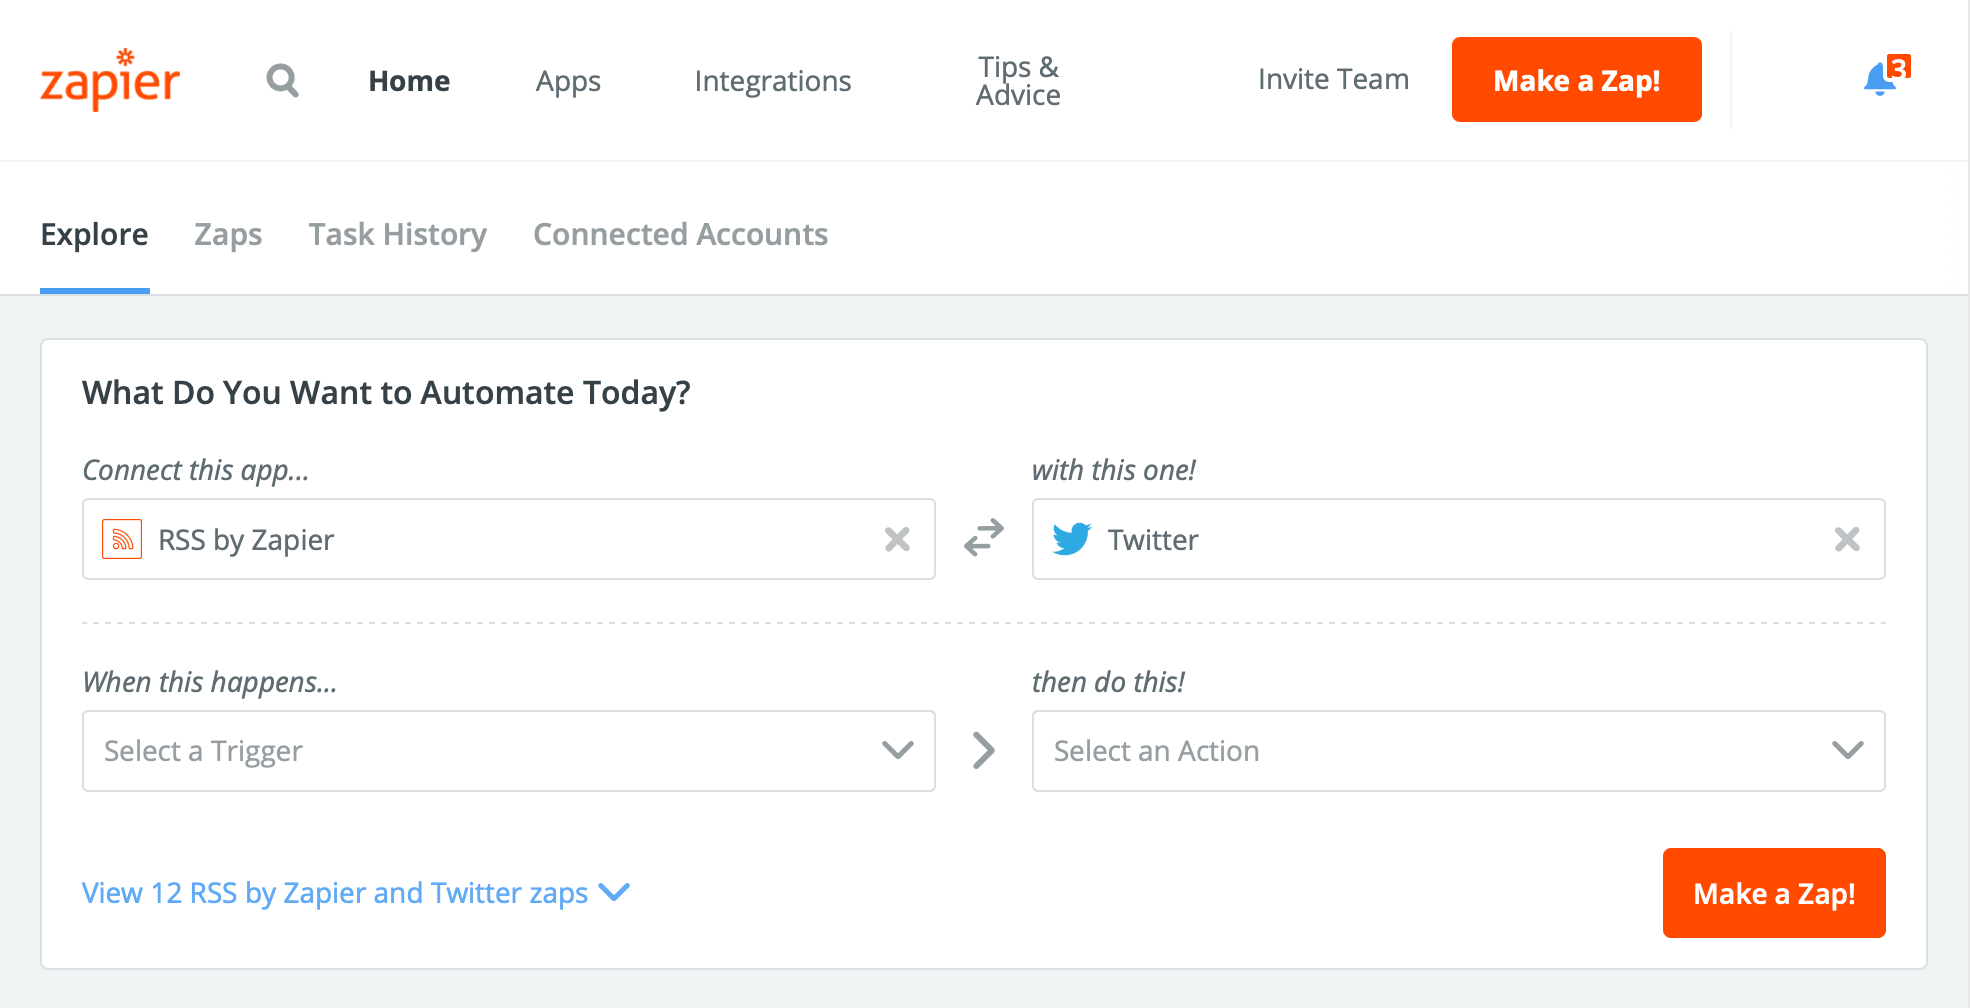Select the Explore tab

tap(95, 234)
